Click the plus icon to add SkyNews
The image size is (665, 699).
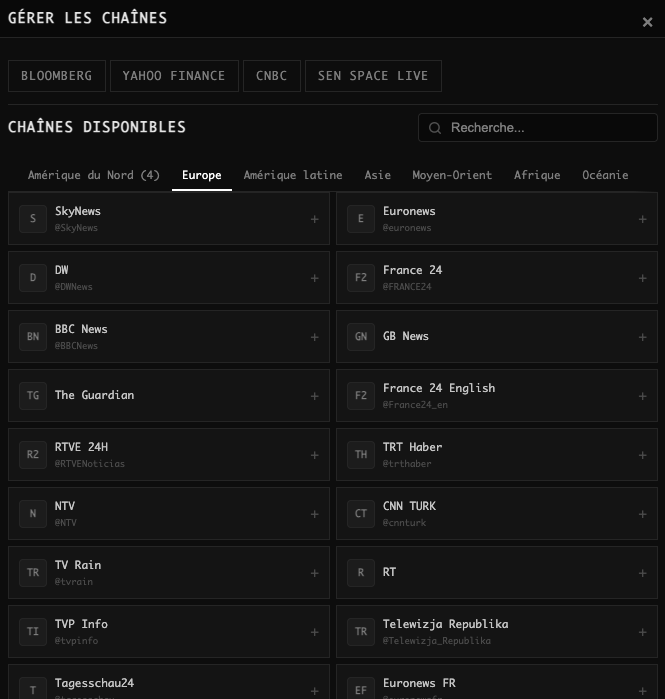(314, 219)
